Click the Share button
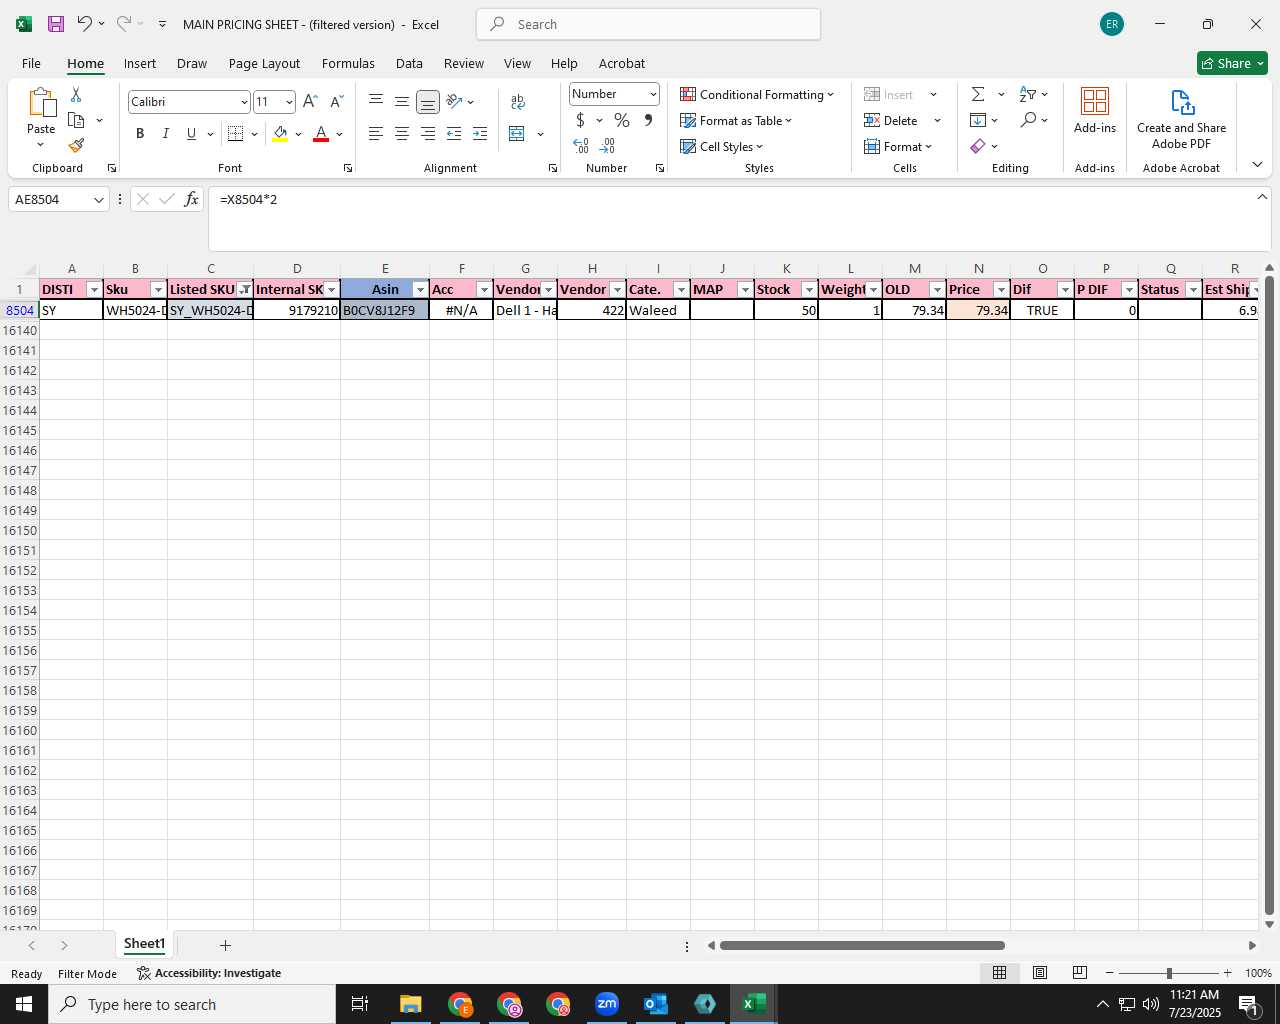 (x=1232, y=63)
